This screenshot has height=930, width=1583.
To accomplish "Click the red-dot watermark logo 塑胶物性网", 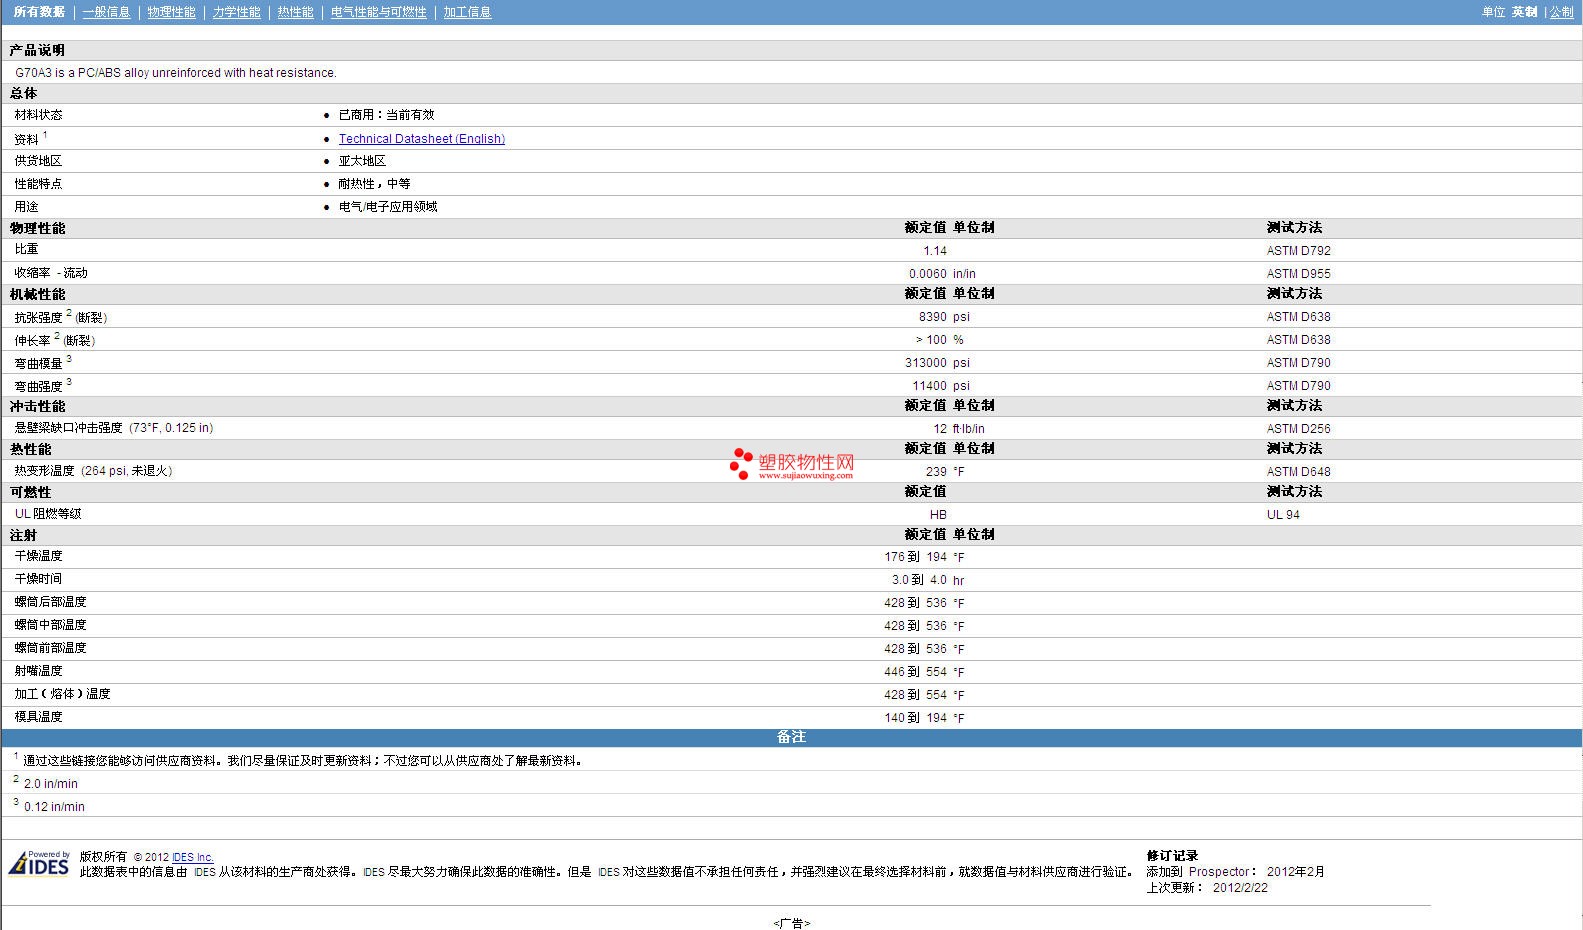I will click(792, 464).
